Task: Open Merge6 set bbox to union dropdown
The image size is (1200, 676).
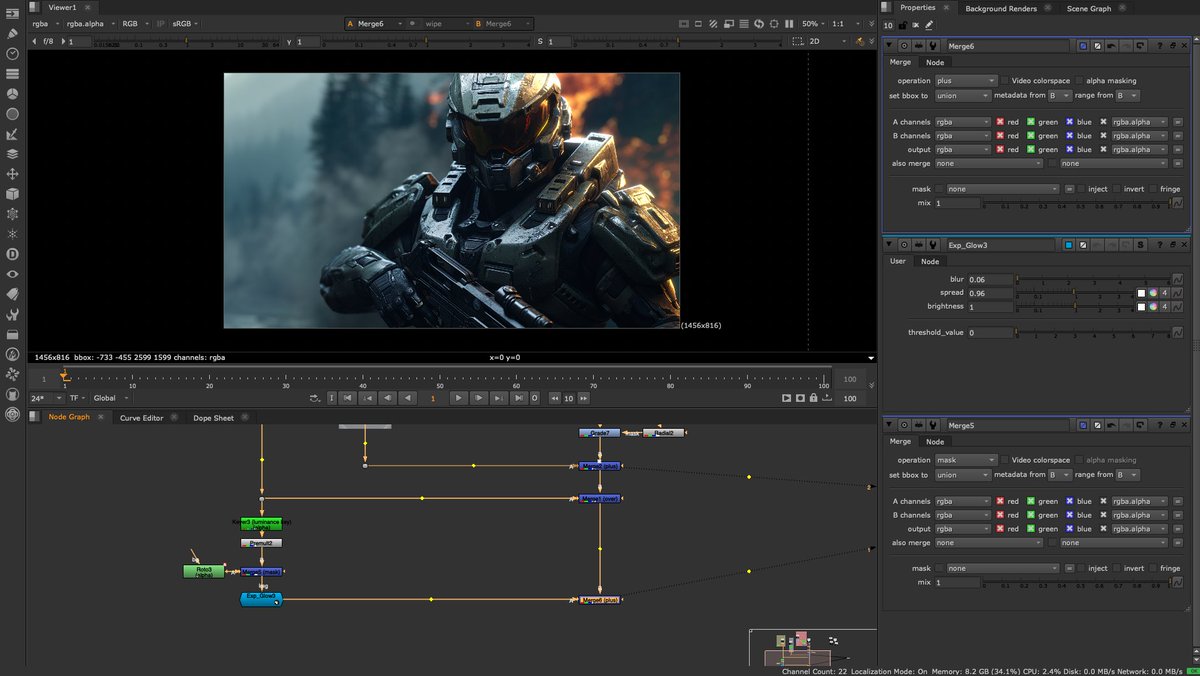Action: (965, 95)
